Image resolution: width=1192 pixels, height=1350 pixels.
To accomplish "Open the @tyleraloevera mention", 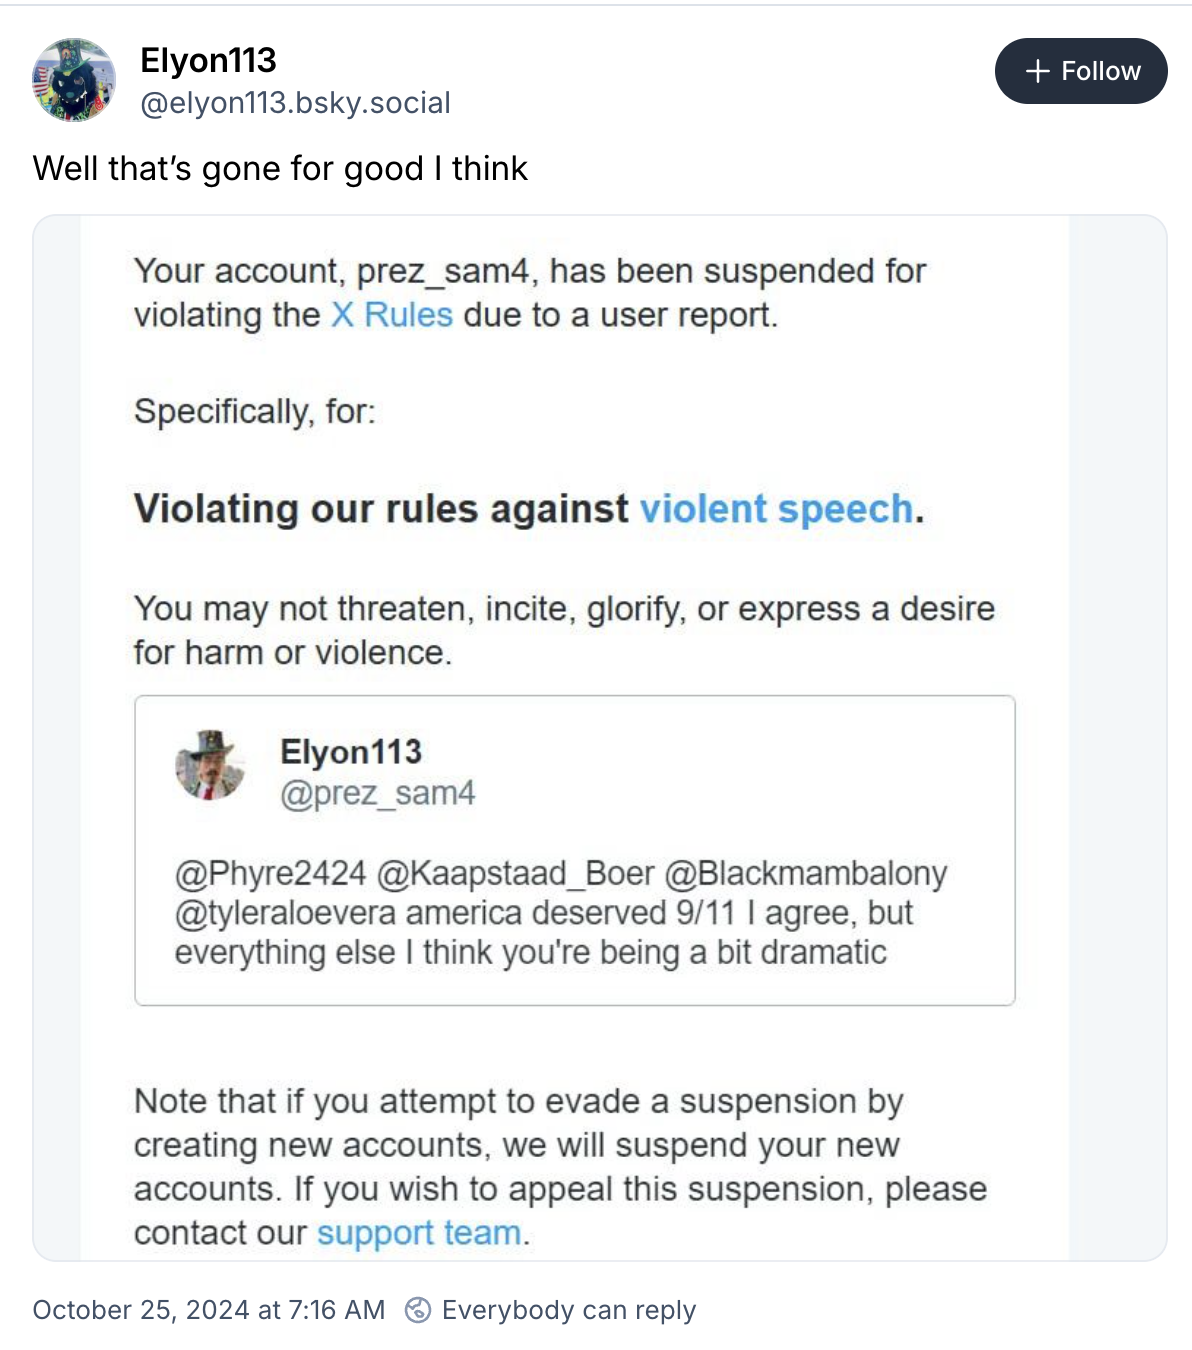I will click(285, 913).
